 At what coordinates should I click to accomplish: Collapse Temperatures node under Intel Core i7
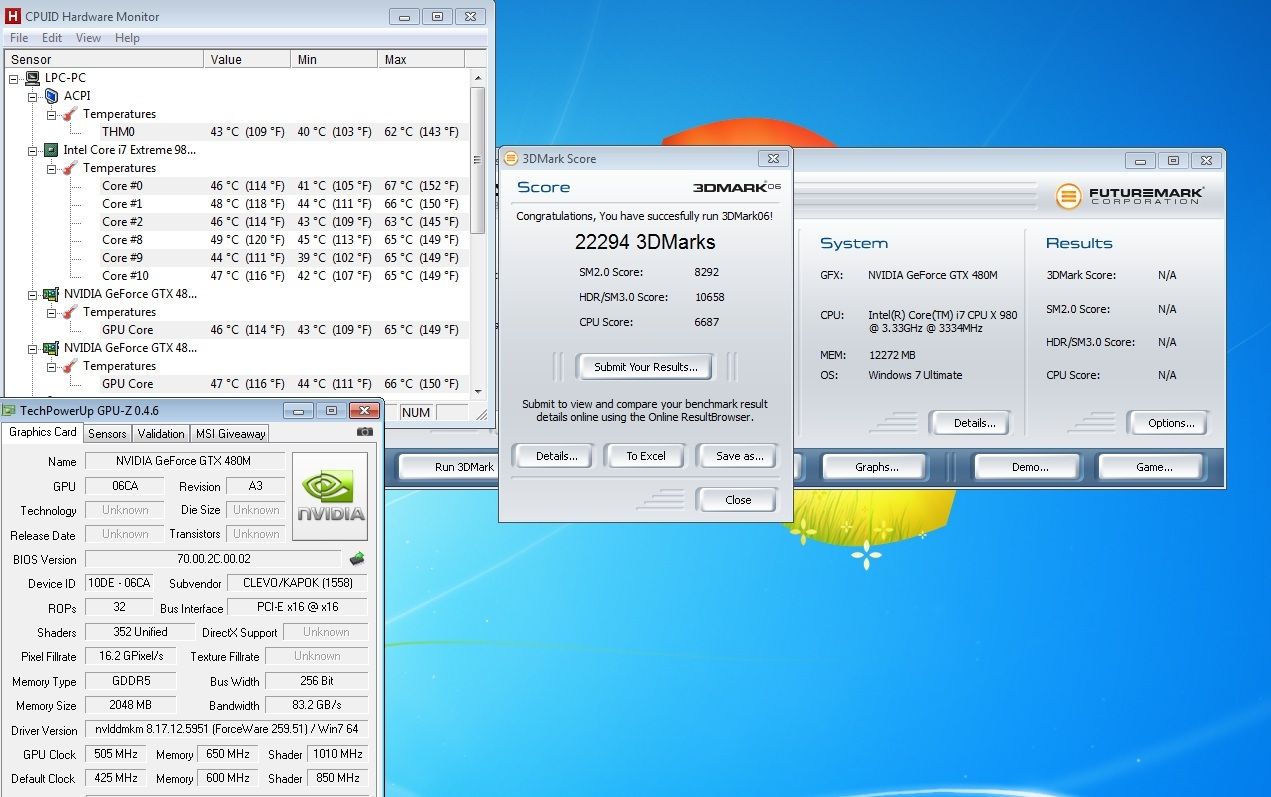click(52, 168)
